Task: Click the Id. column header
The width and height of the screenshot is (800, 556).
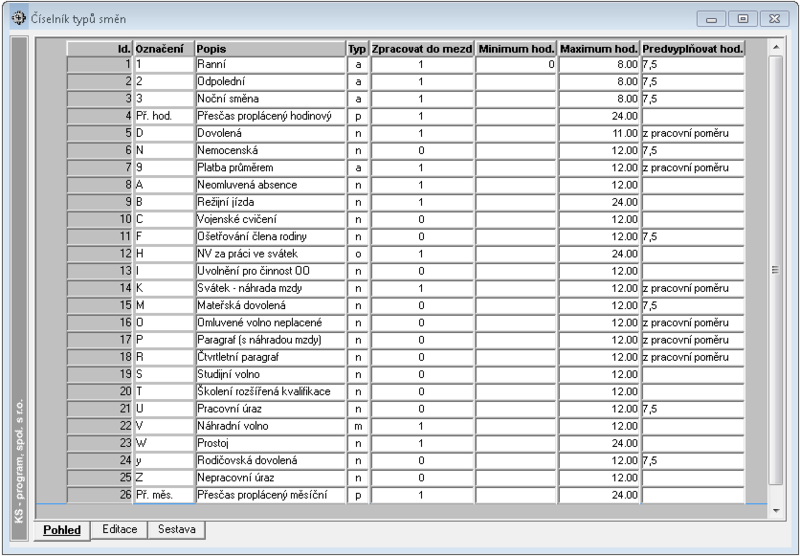Action: click(99, 49)
